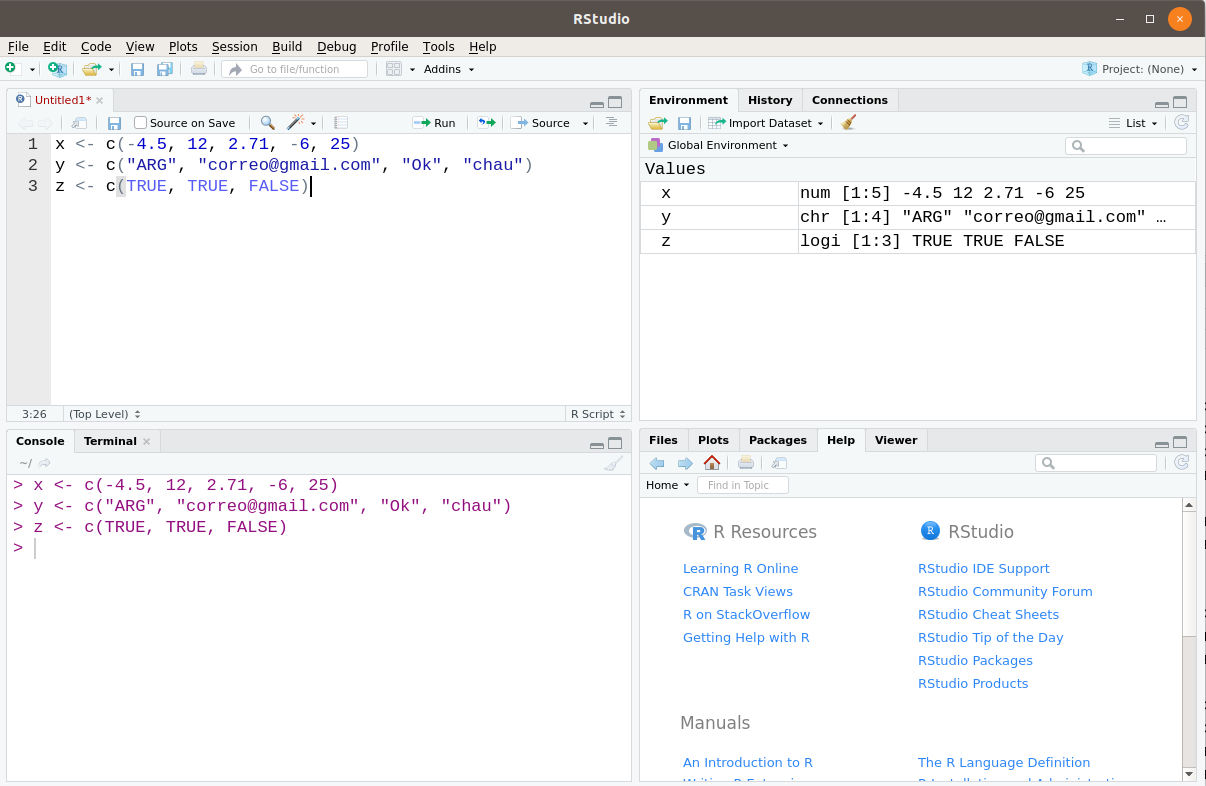This screenshot has height=786, width=1206.
Task: Refresh the Environment pane
Action: pos(1181,123)
